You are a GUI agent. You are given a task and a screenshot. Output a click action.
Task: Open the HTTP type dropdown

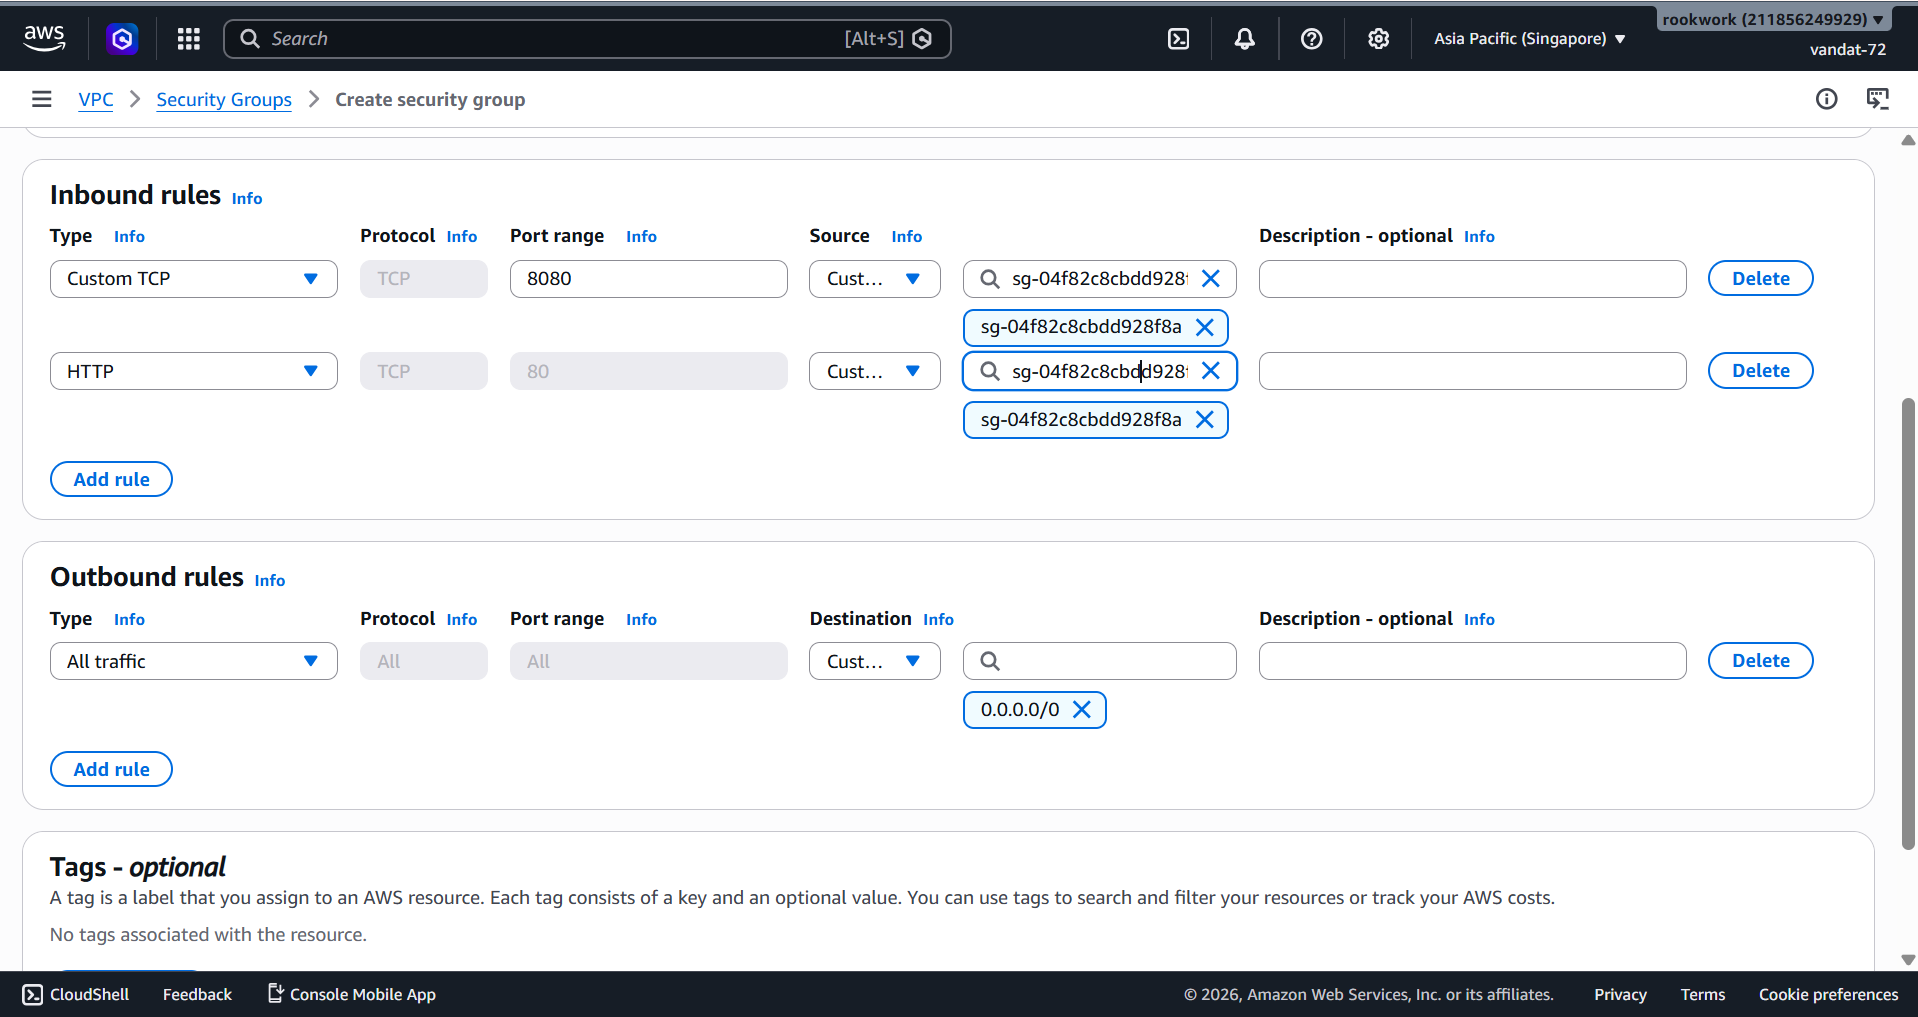tap(194, 371)
